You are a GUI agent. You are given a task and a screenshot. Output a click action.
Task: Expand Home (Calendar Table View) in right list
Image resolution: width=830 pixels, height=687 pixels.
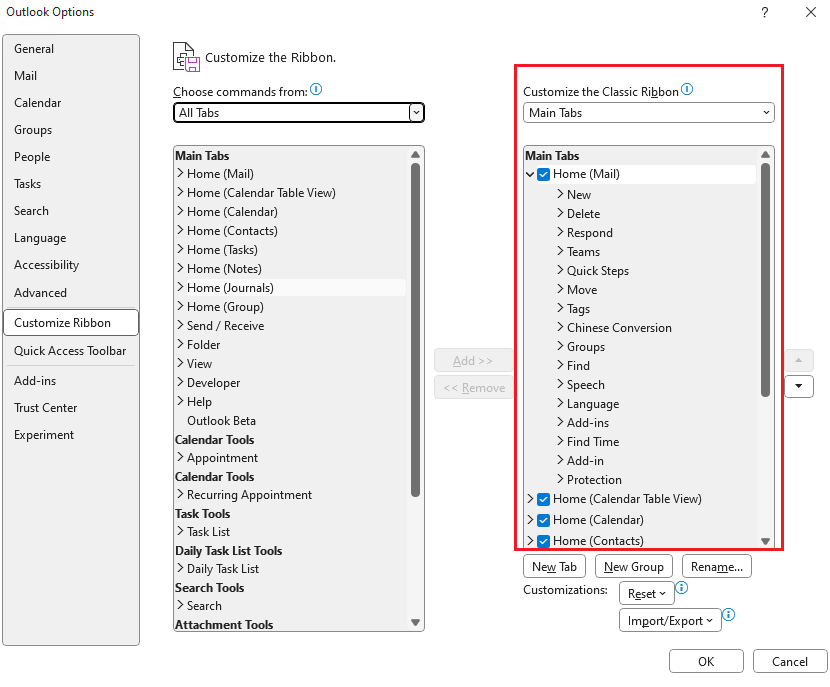pyautogui.click(x=530, y=499)
